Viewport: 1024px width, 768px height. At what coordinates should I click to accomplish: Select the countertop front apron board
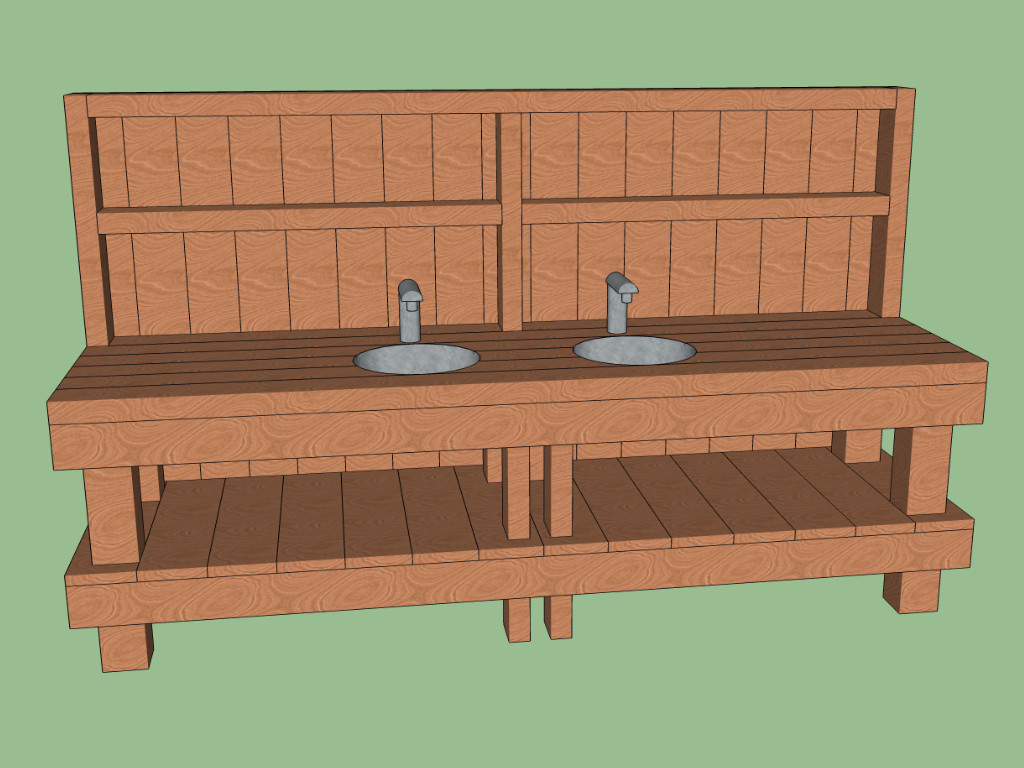point(517,424)
